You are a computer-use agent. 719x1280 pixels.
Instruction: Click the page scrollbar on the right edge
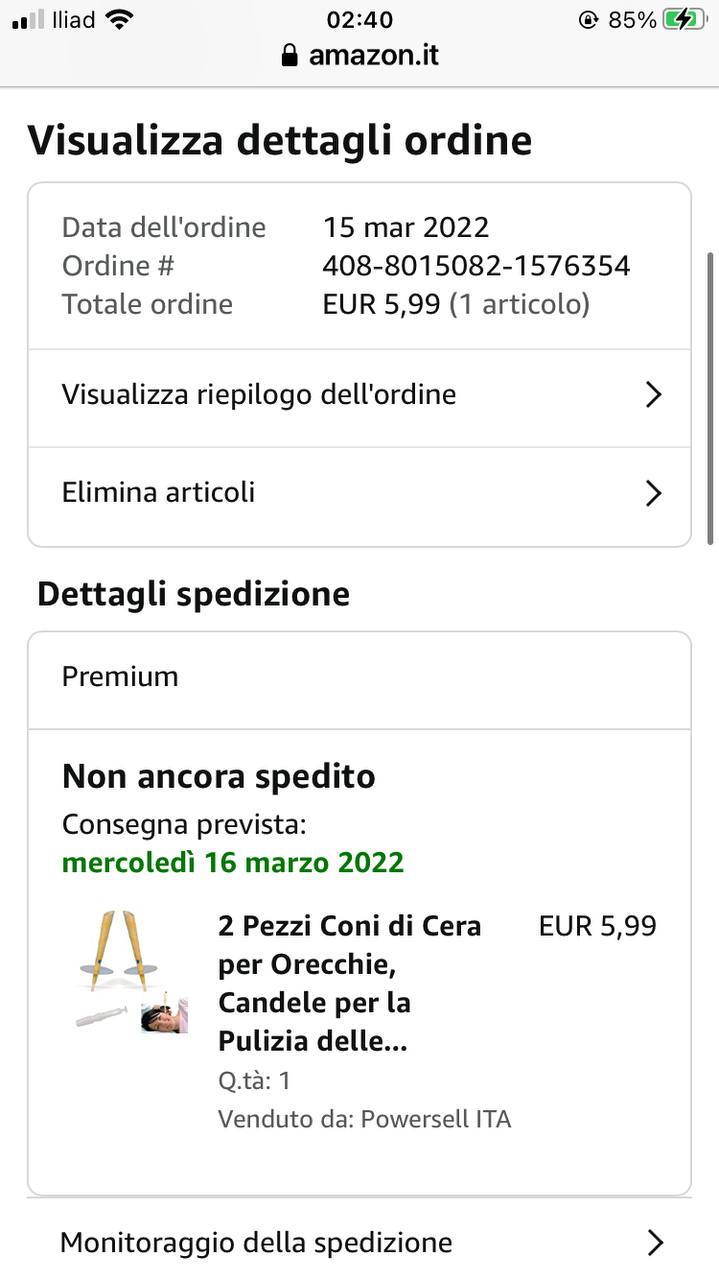[711, 398]
